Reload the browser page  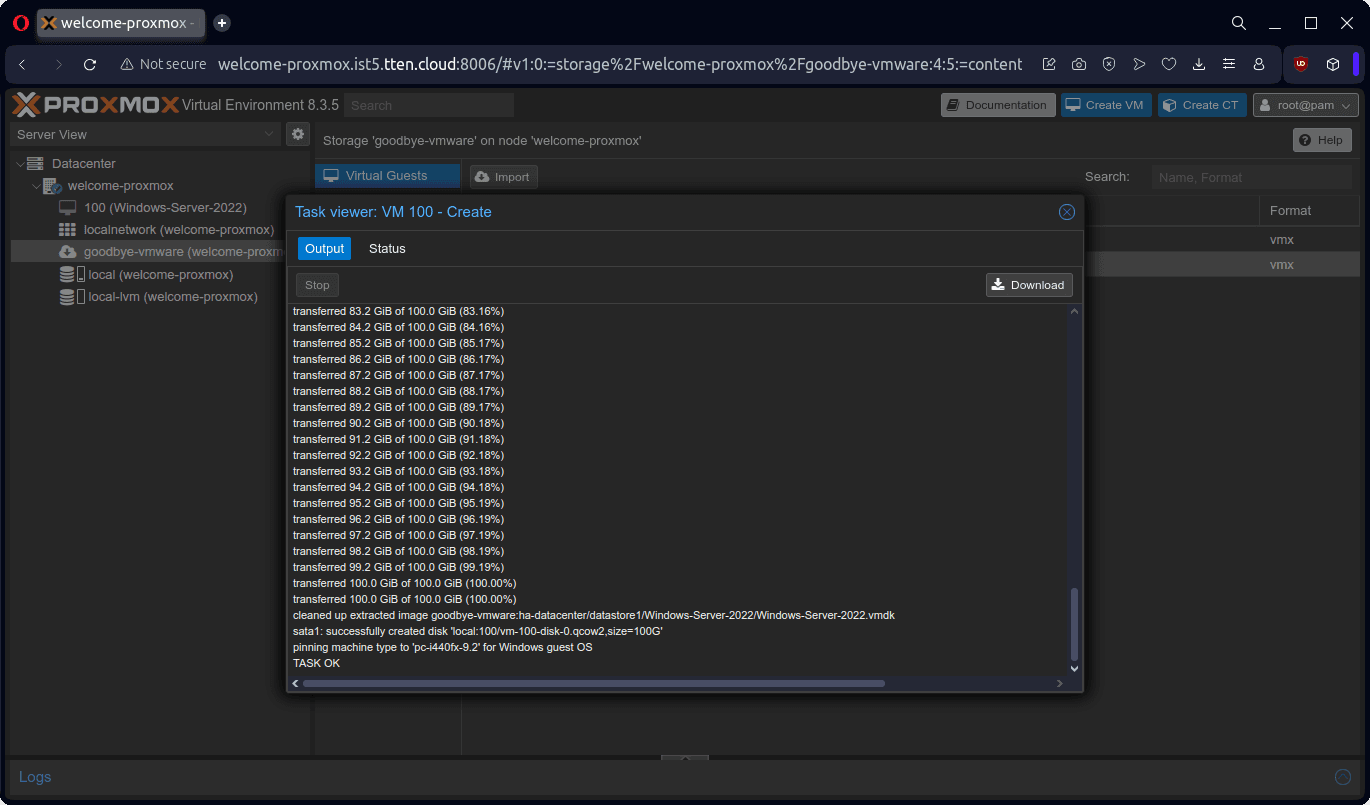tap(90, 64)
